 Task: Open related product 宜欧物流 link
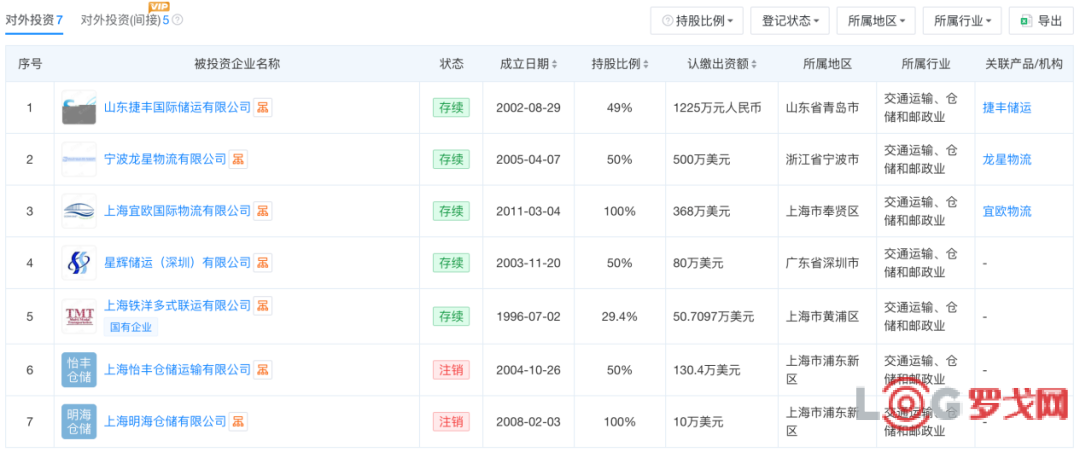(x=1007, y=211)
